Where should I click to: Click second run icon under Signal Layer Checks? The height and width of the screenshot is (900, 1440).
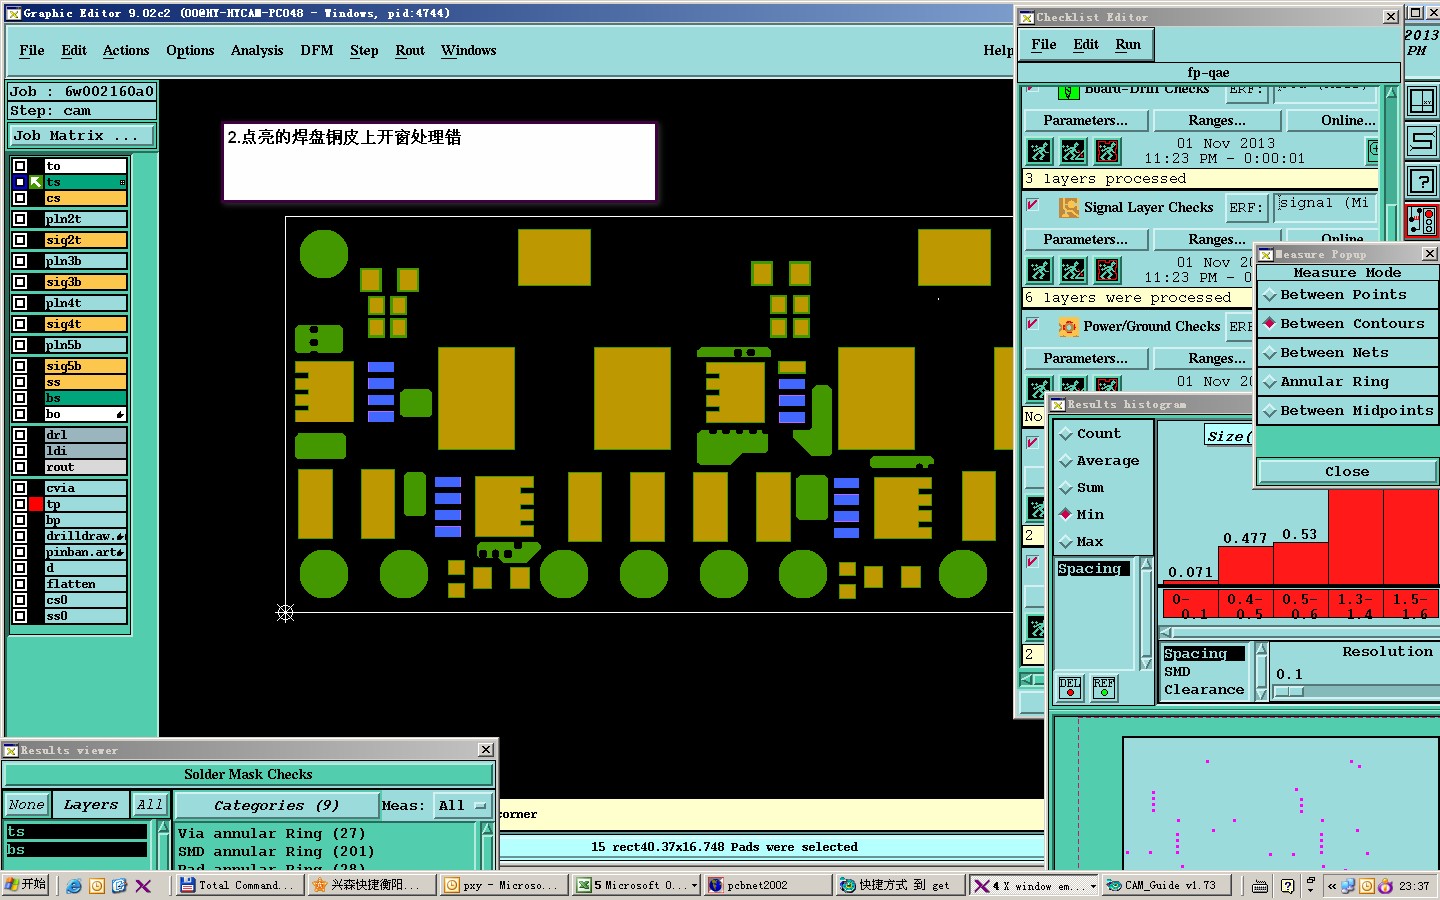coord(1073,270)
